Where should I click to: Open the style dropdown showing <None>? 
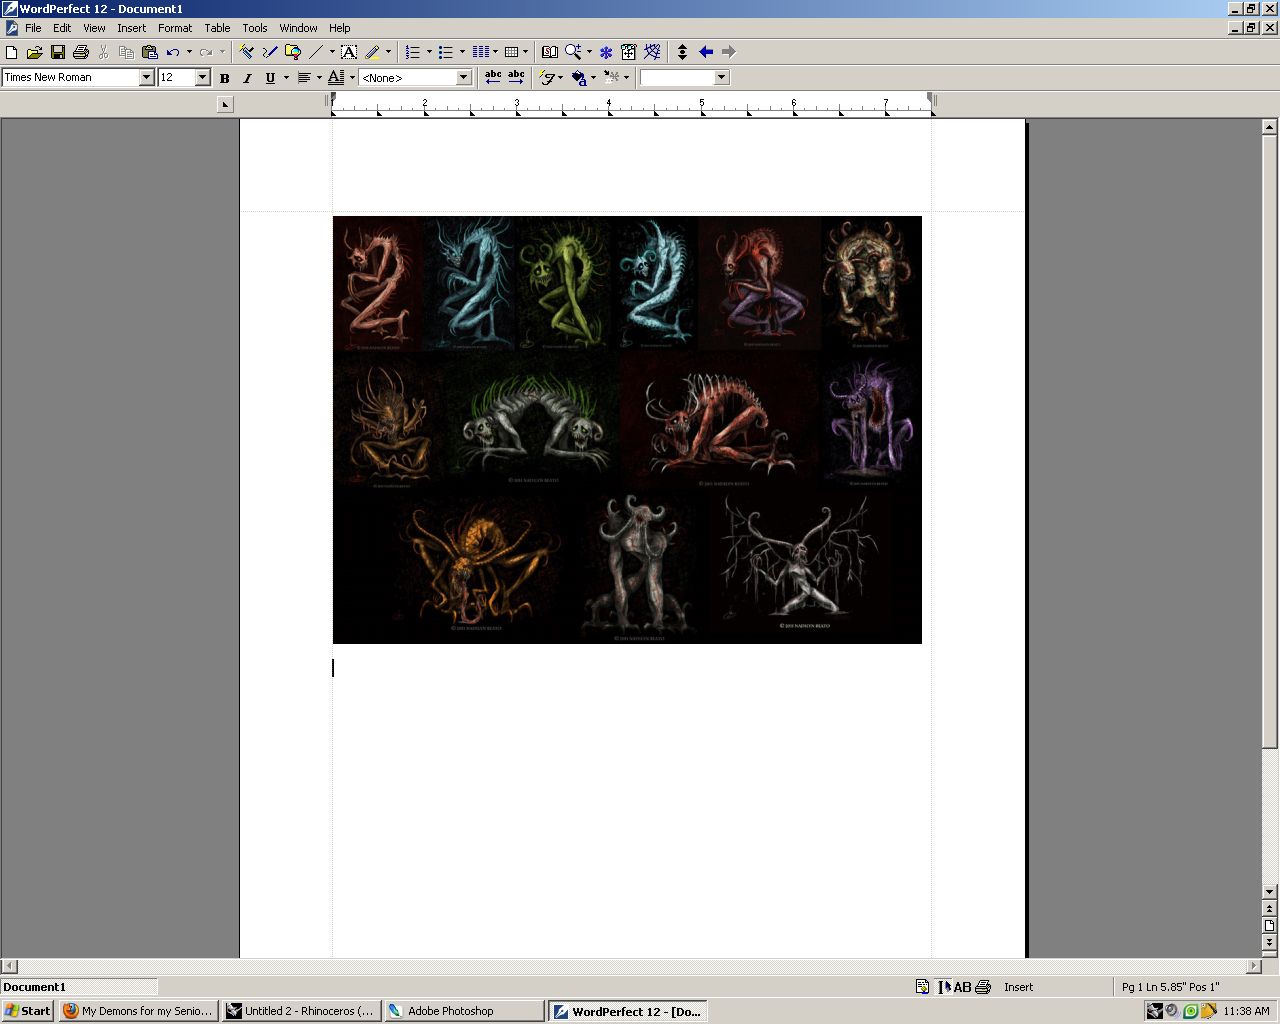(x=464, y=77)
